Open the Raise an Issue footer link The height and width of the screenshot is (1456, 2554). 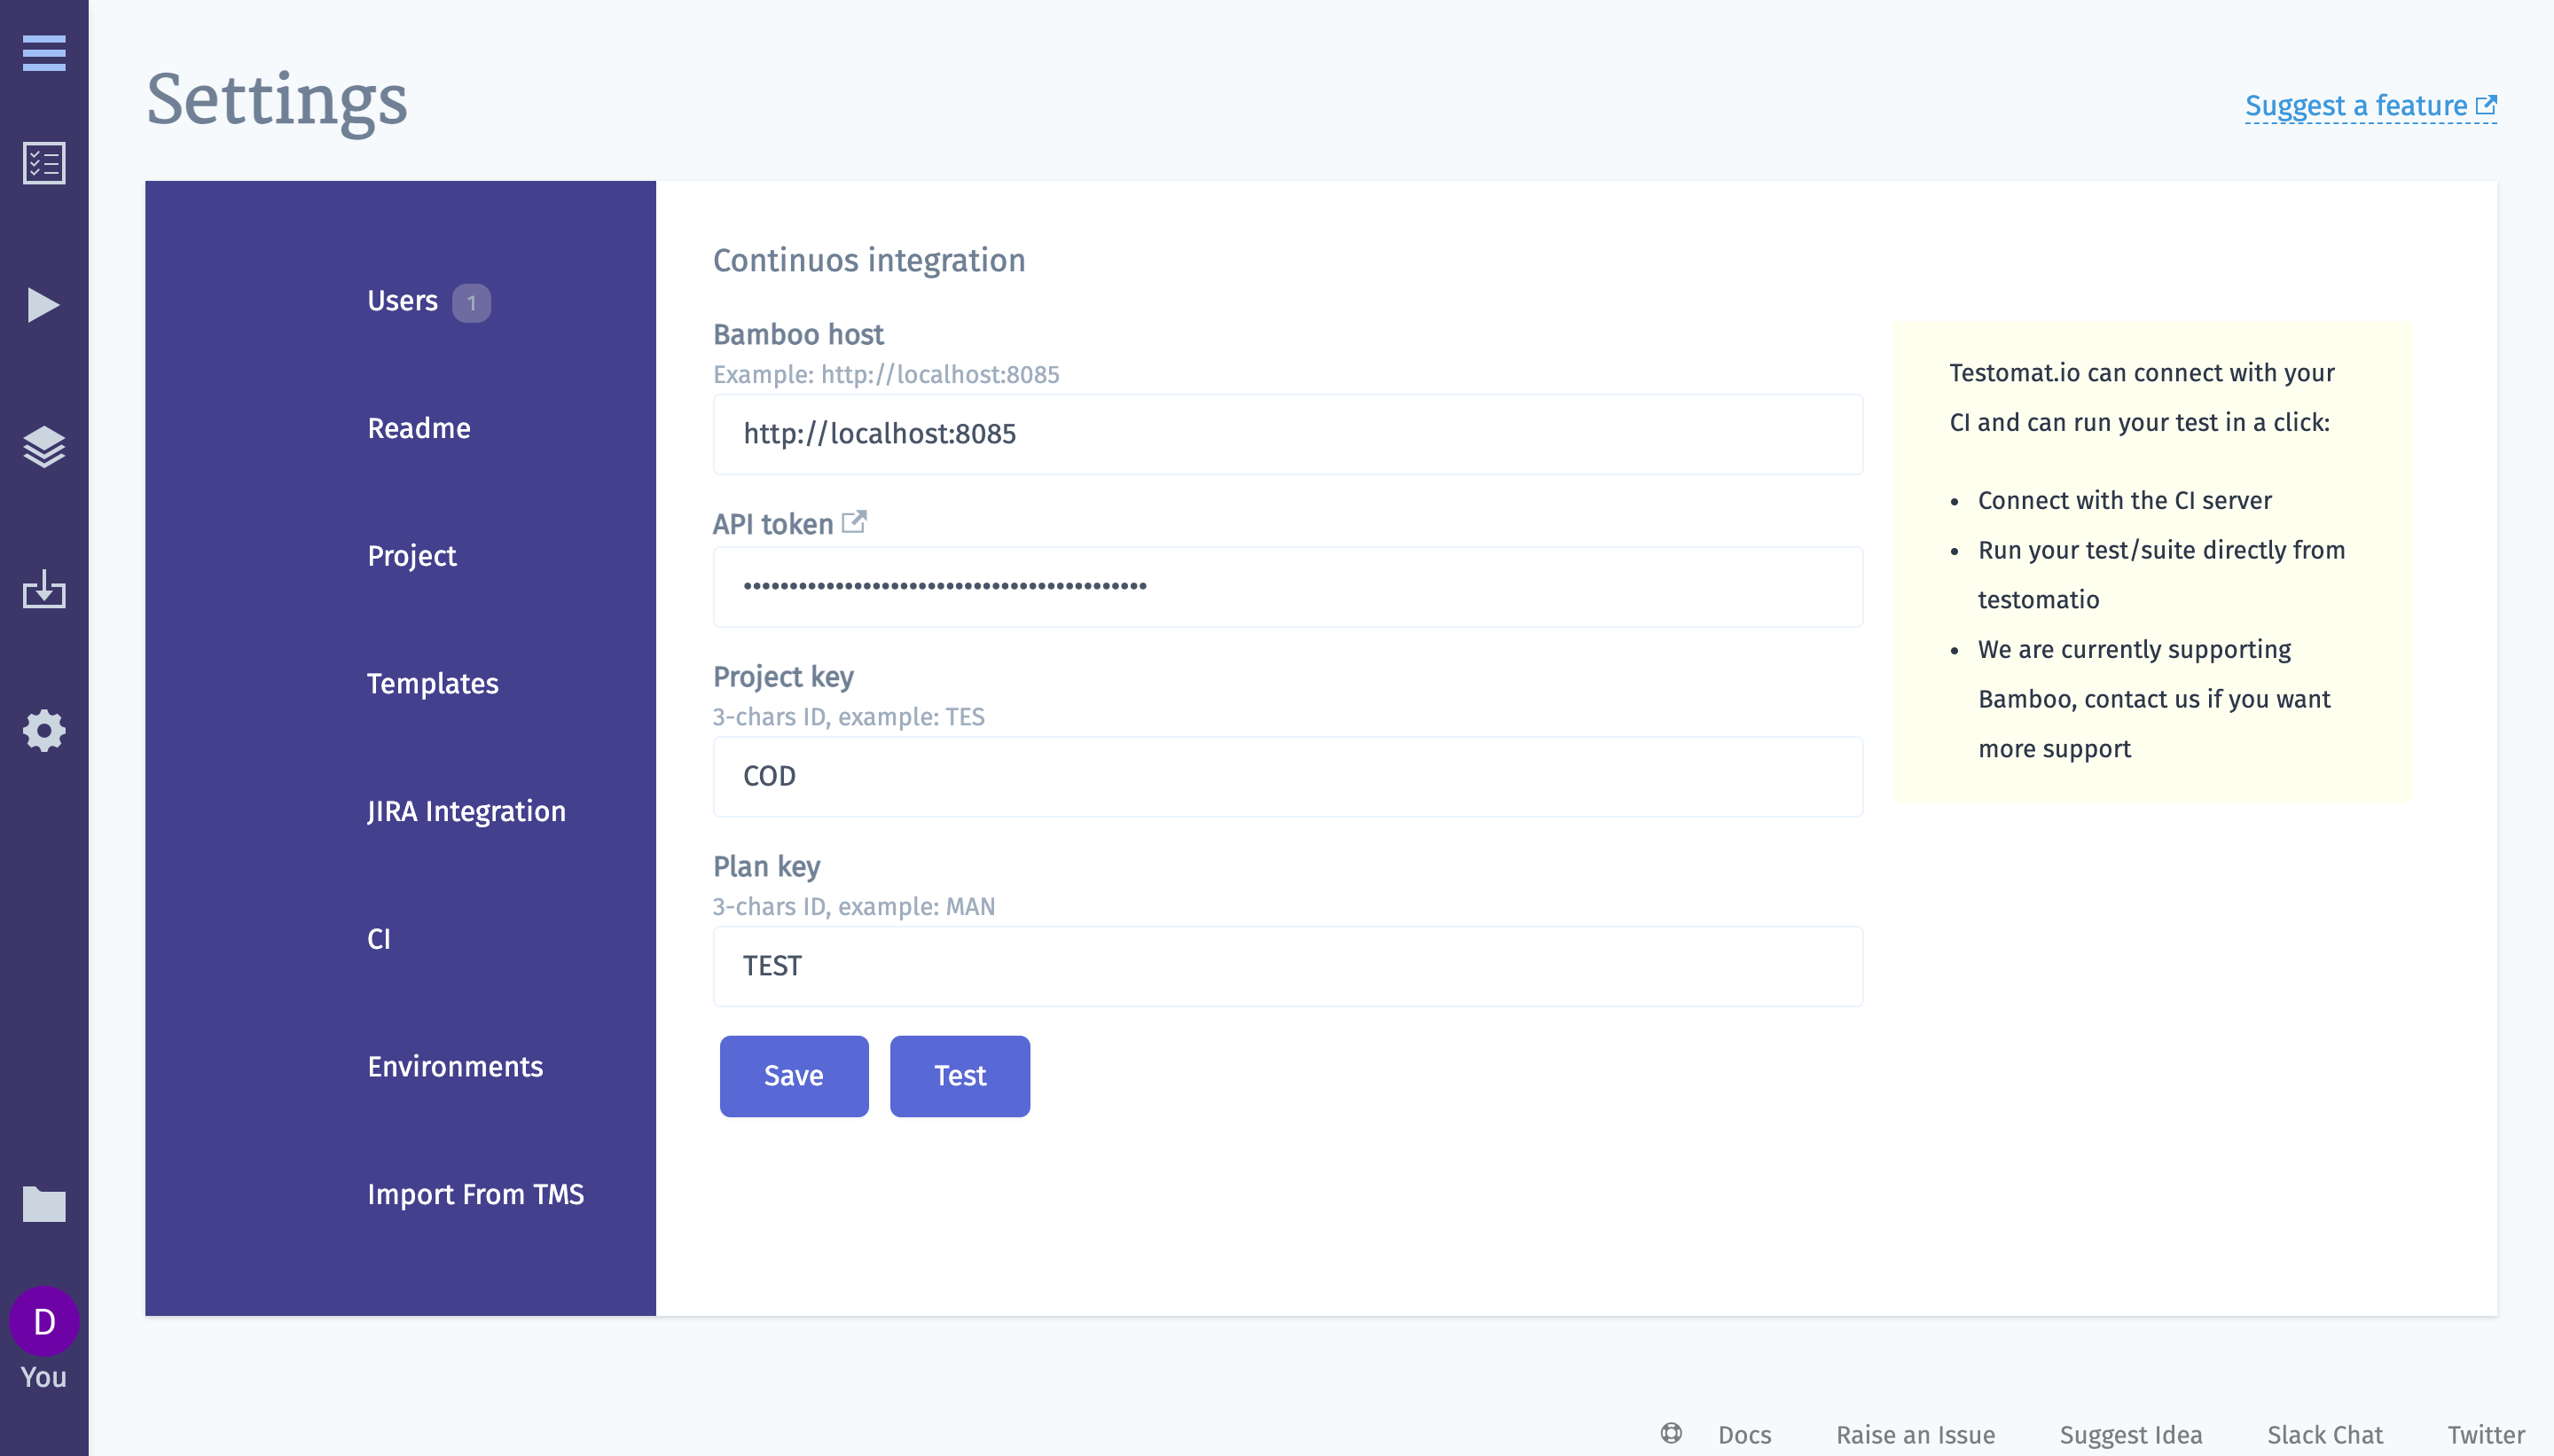tap(1915, 1435)
